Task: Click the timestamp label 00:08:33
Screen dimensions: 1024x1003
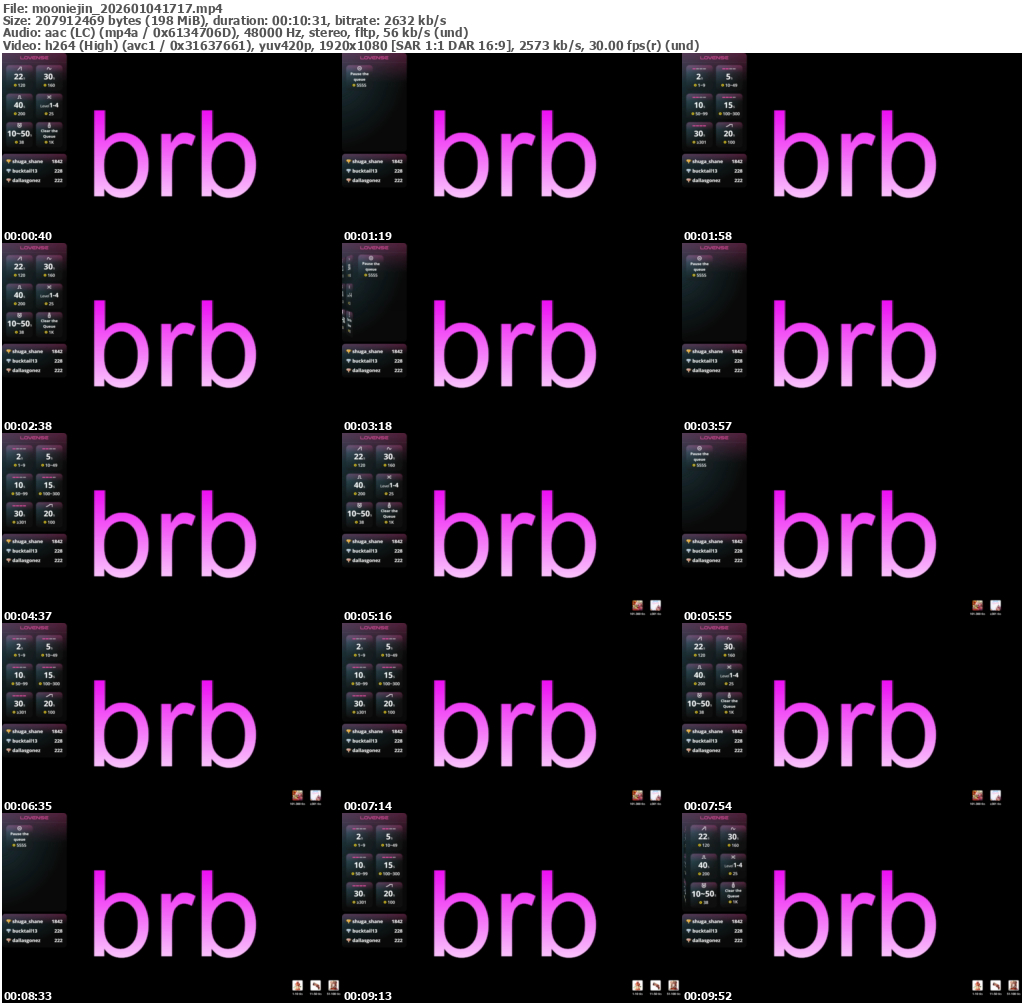Action: pos(27,996)
